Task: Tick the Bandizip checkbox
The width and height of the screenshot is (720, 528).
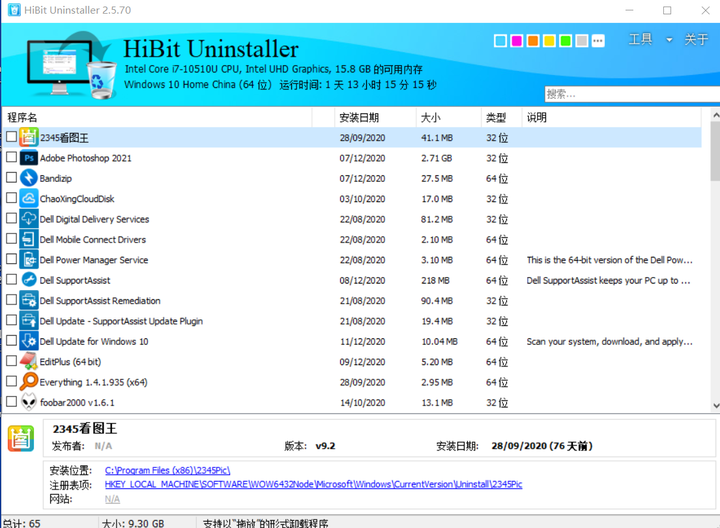Action: pyautogui.click(x=11, y=177)
